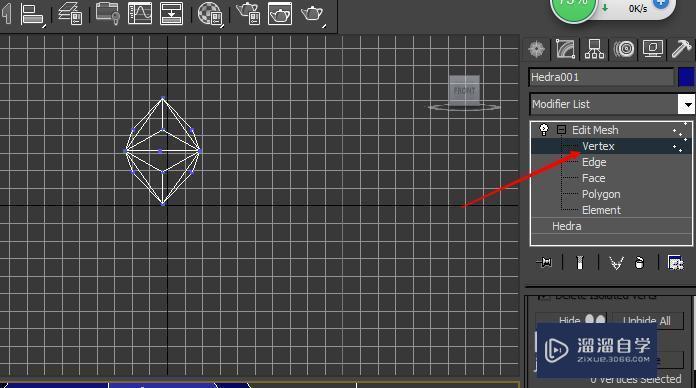
Task: Collapse the Edit Mesh sub-object tree
Action: 562,130
